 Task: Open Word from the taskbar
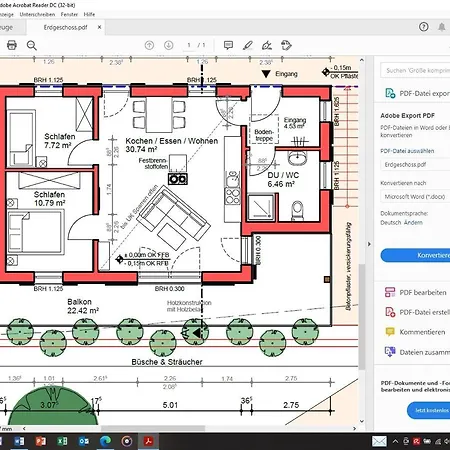19,441
